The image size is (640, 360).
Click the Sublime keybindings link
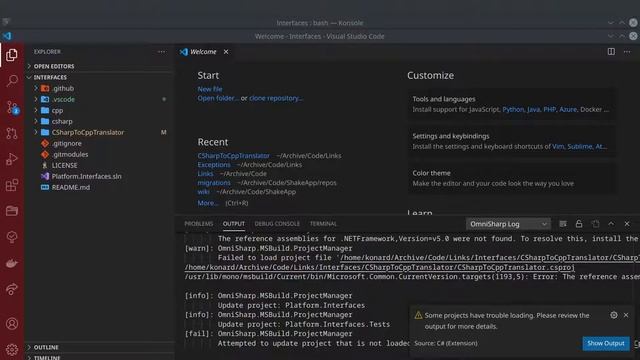[x=580, y=147]
